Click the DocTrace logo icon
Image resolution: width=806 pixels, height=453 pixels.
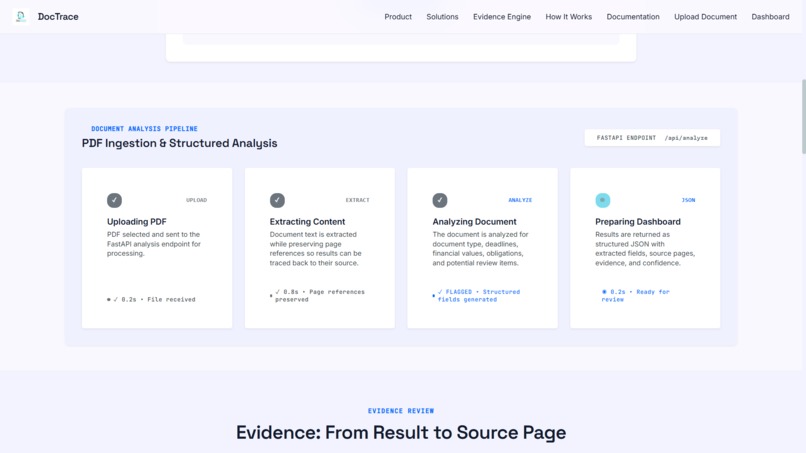pyautogui.click(x=21, y=16)
